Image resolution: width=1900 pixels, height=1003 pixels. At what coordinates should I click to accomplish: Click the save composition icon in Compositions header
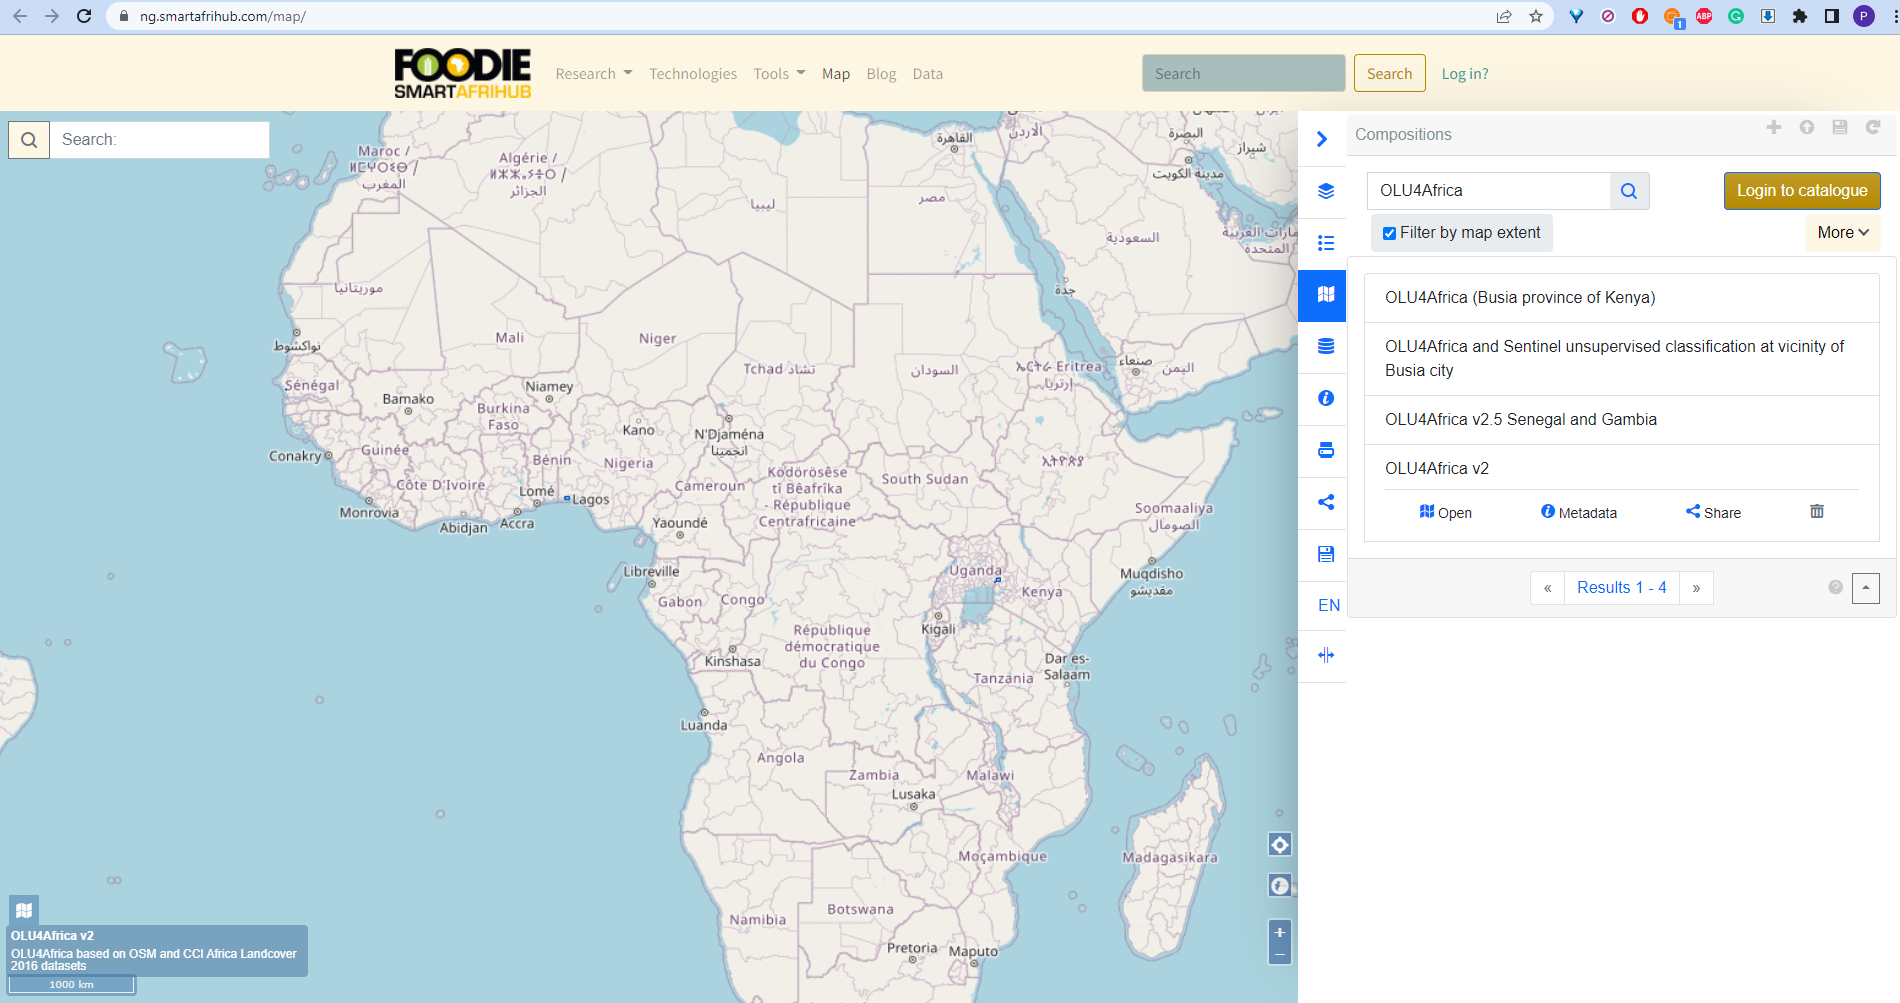pos(1839,127)
